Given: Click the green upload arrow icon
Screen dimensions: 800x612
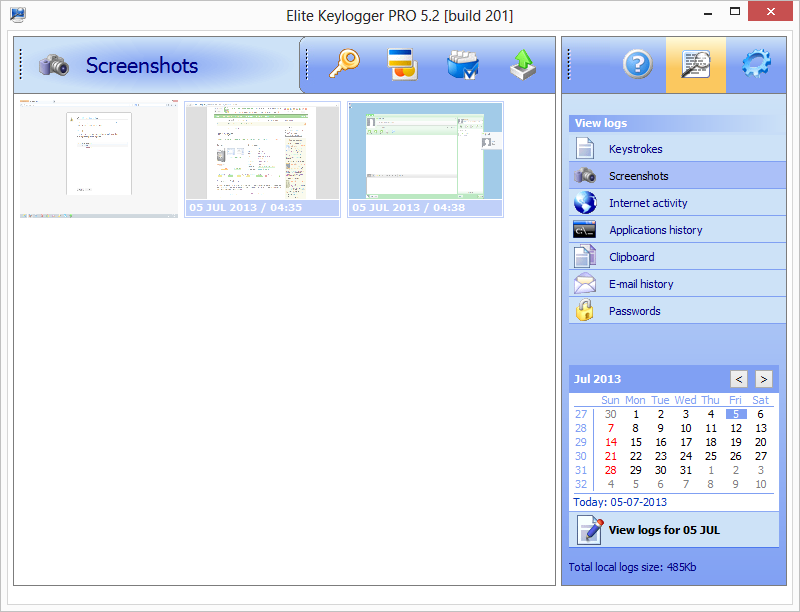Looking at the screenshot, I should coord(522,65).
